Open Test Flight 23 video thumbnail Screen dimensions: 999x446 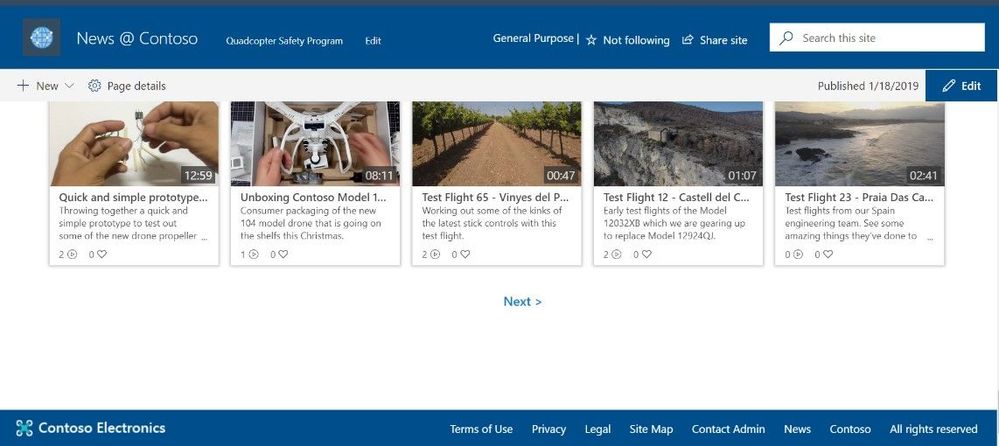coord(859,143)
